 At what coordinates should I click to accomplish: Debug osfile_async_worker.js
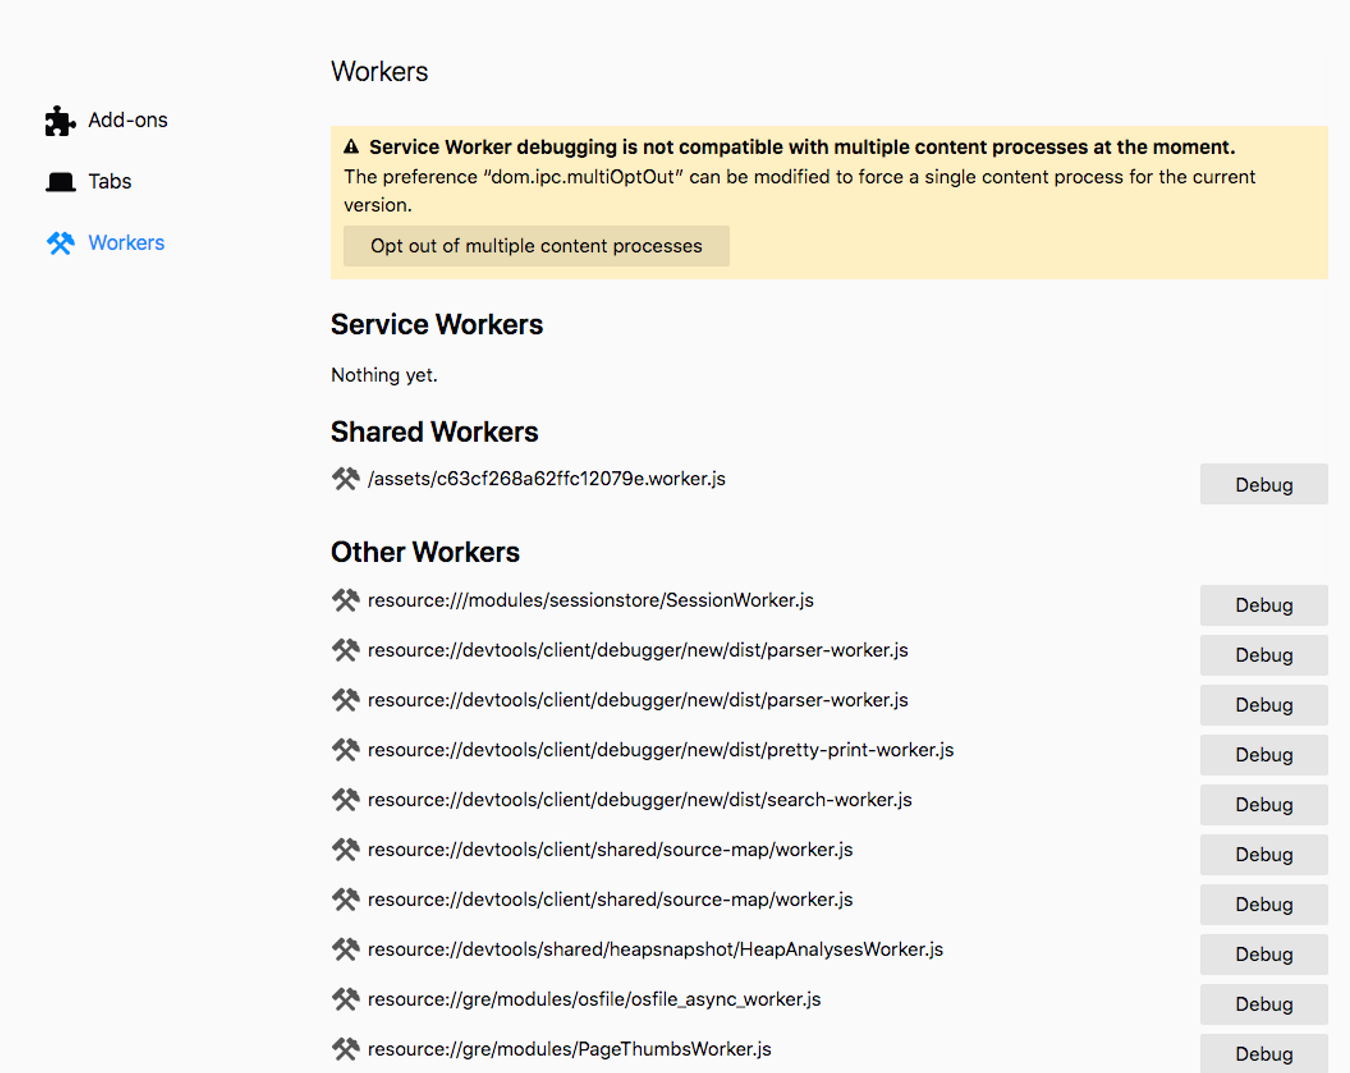(x=1263, y=1004)
